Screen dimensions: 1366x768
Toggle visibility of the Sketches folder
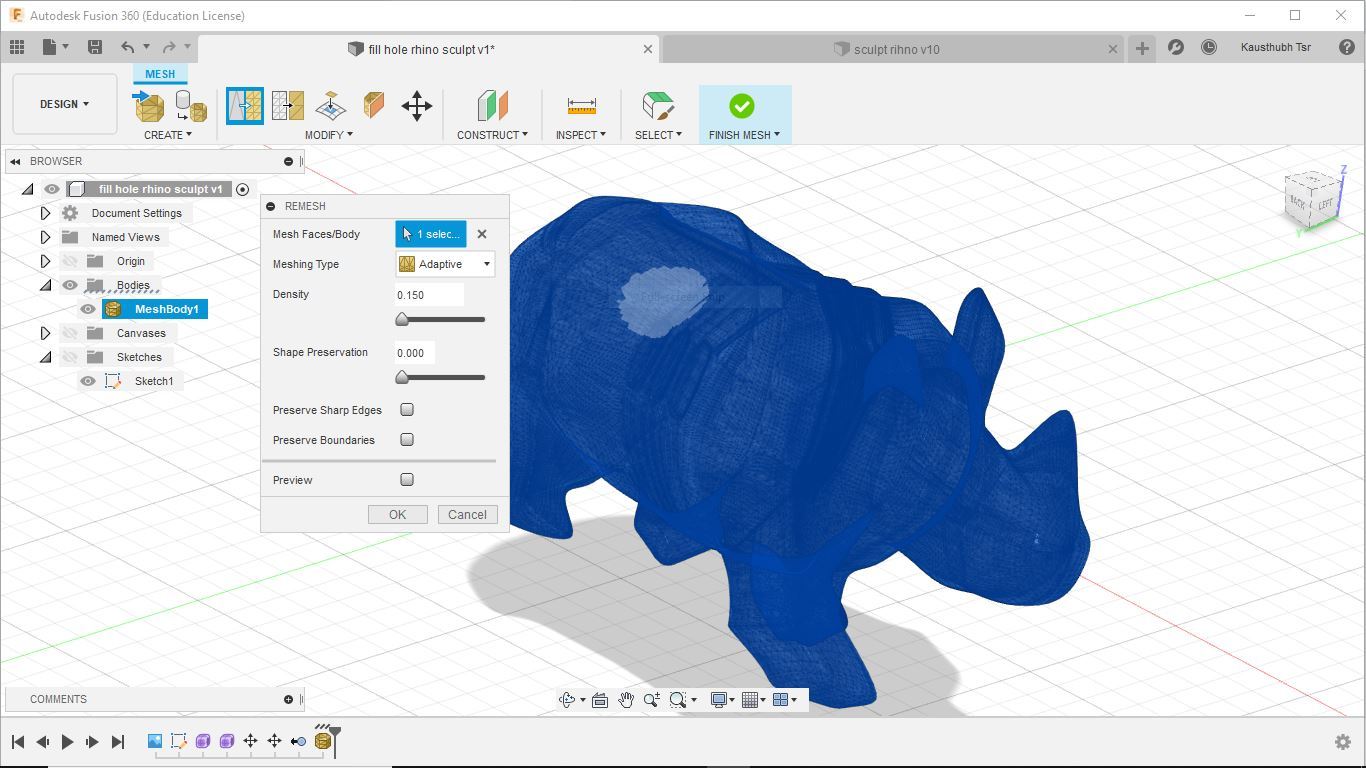pos(70,357)
